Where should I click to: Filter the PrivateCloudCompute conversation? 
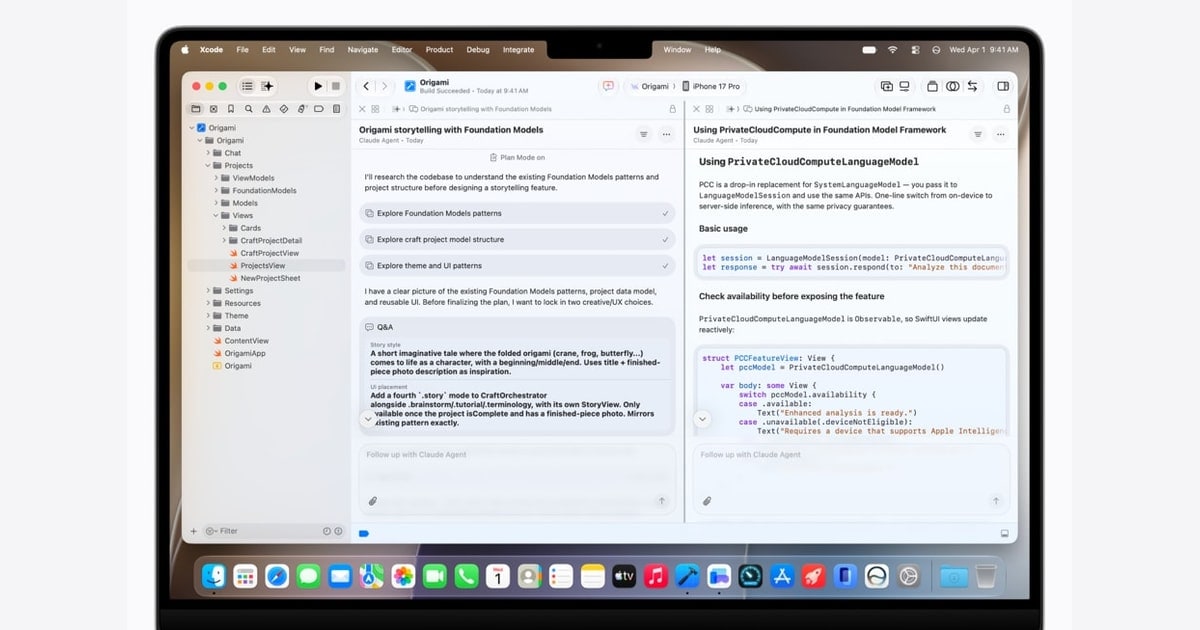pyautogui.click(x=977, y=134)
